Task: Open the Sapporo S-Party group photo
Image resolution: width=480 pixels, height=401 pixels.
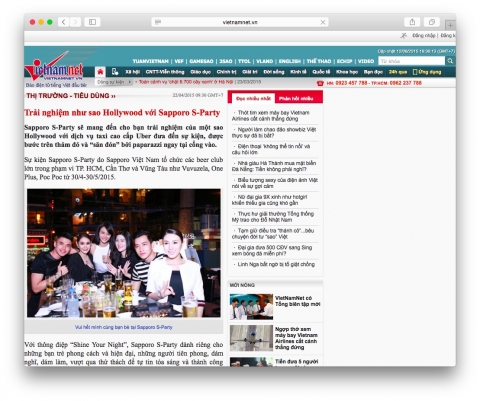Action: [x=124, y=253]
